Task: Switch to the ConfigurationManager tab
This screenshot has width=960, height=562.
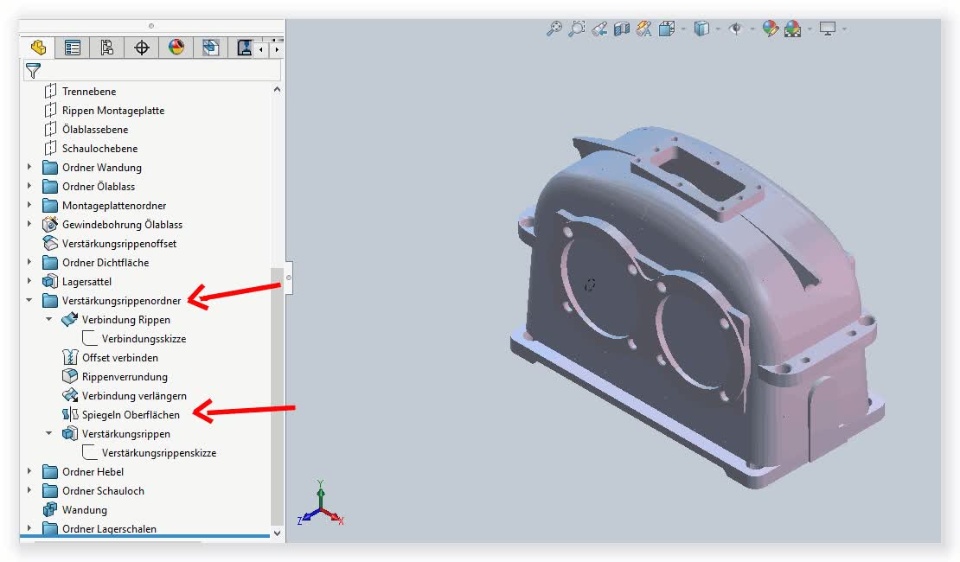Action: 107,48
